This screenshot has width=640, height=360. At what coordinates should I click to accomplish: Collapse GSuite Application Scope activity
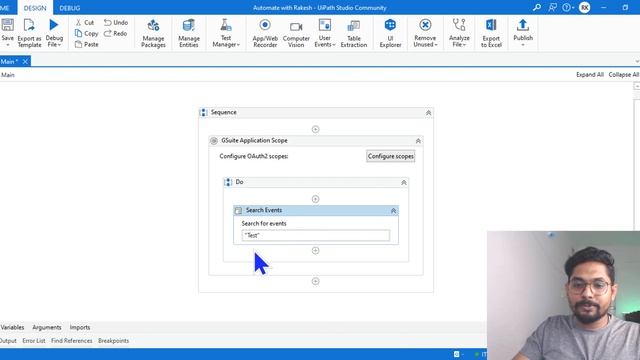418,141
